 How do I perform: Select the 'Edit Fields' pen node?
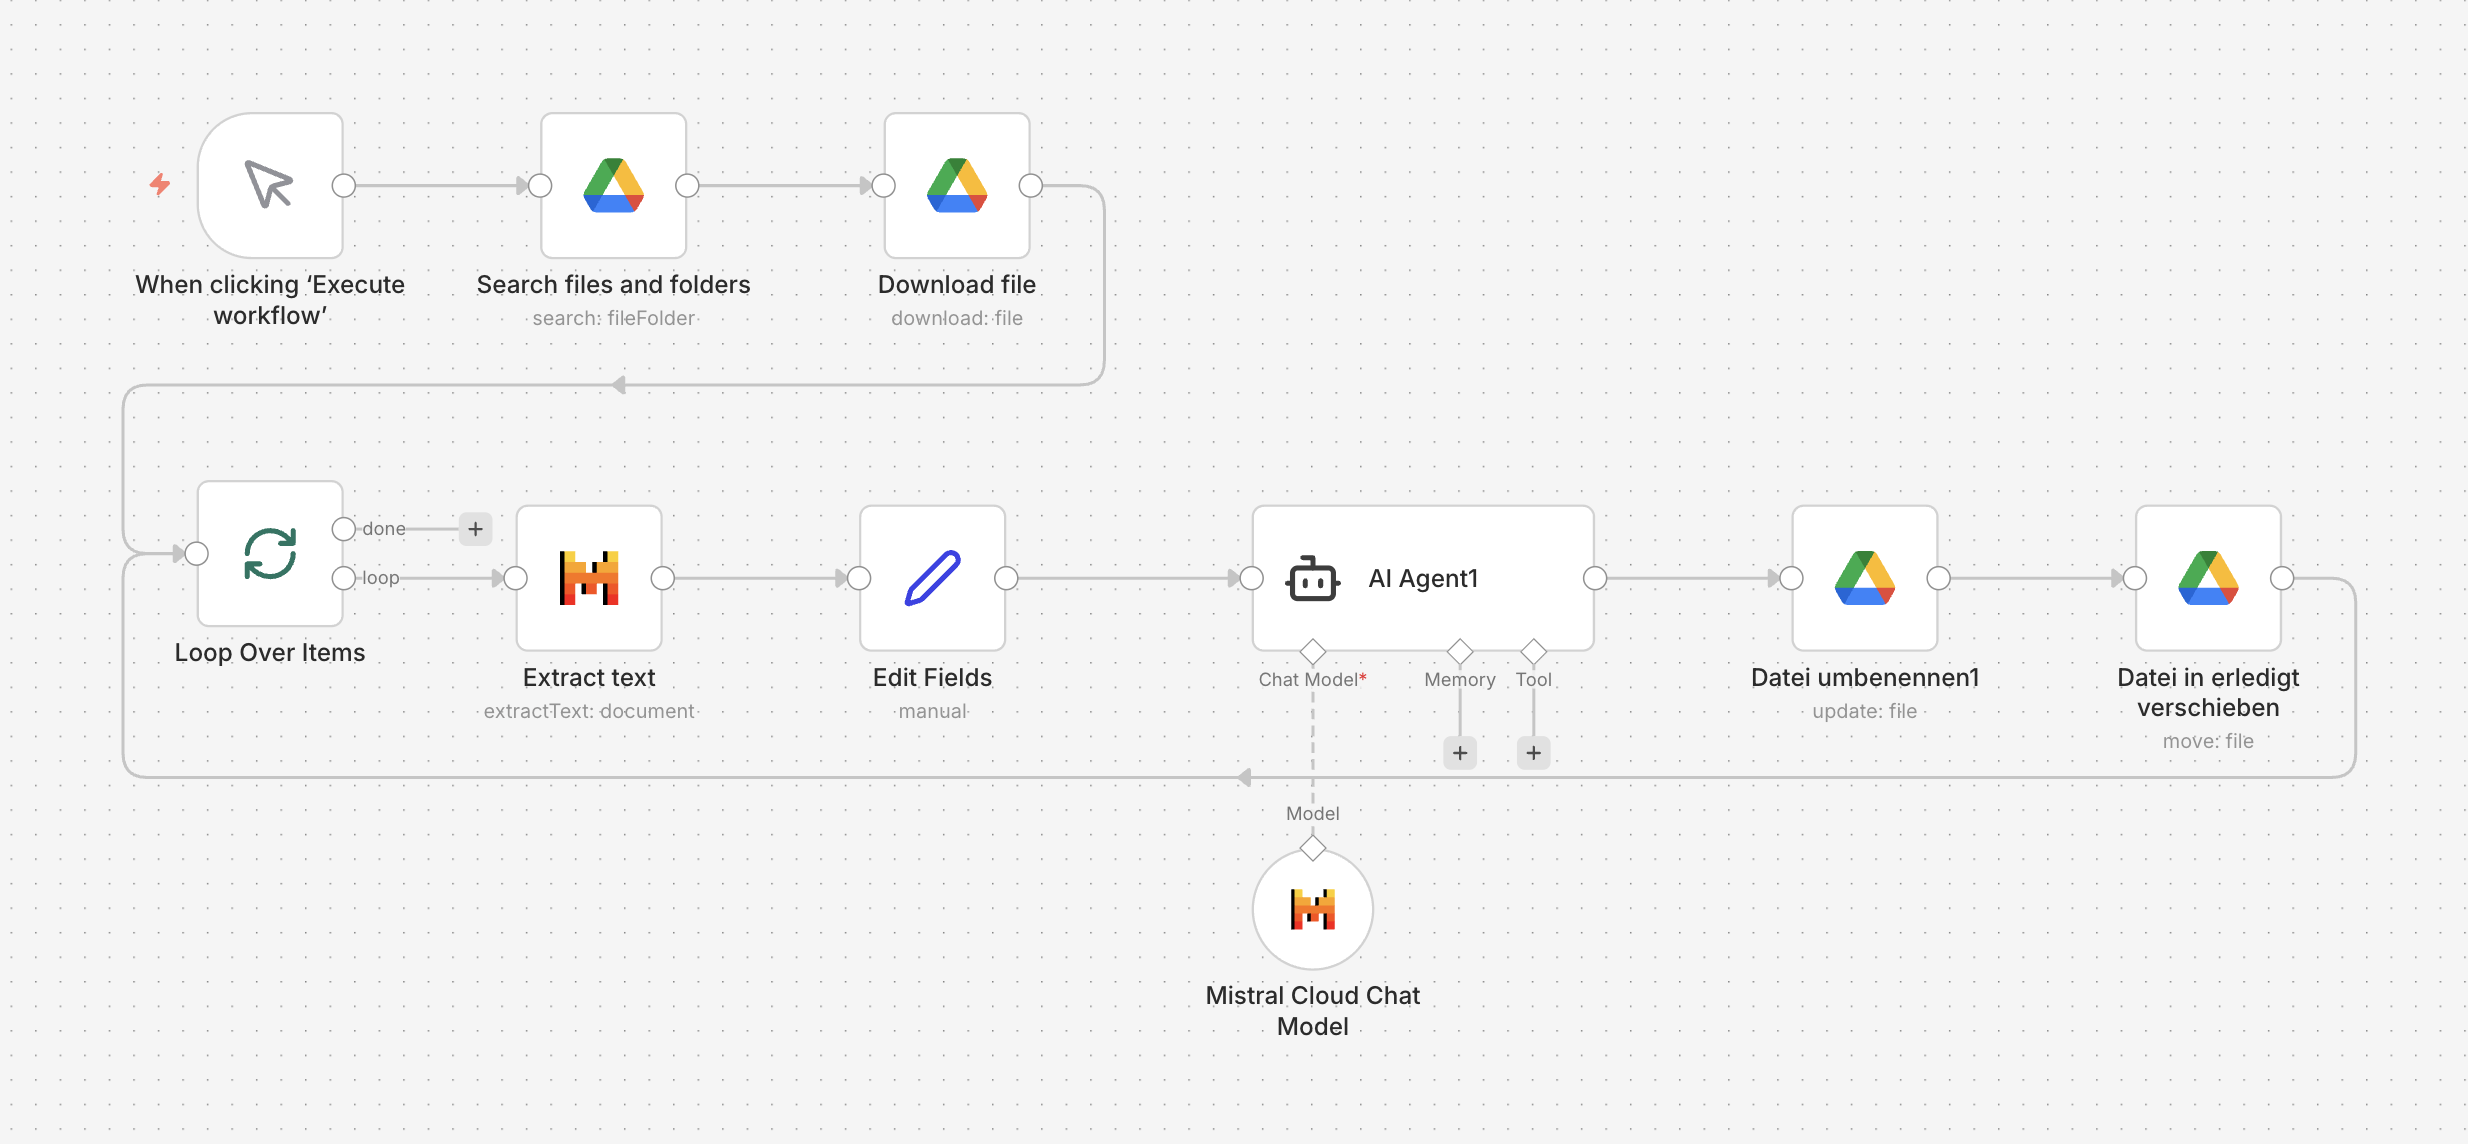(931, 577)
